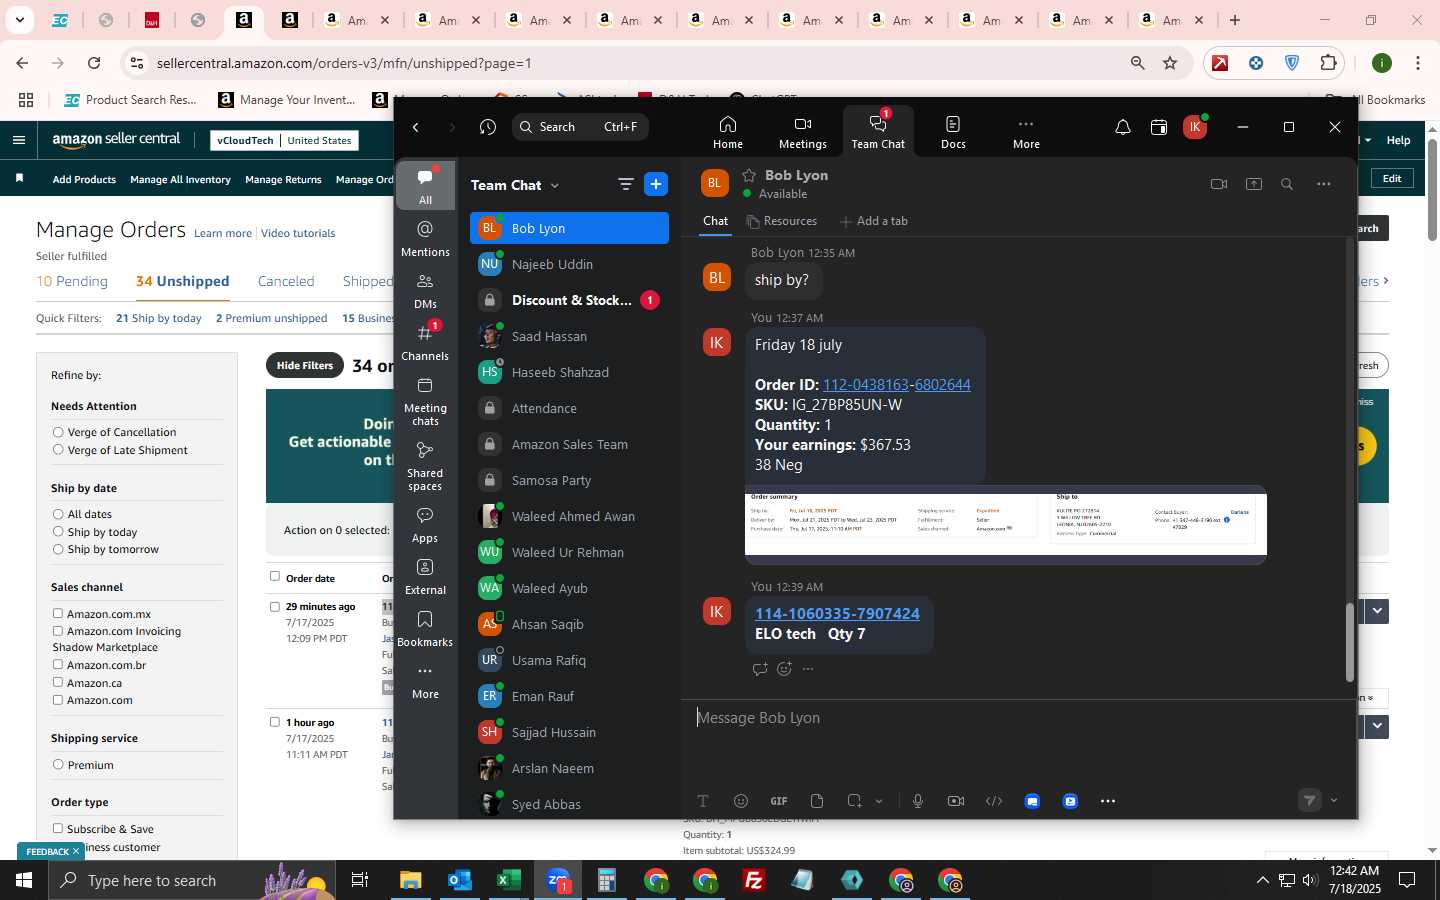Select All dates radio
The width and height of the screenshot is (1440, 900).
click(x=58, y=514)
